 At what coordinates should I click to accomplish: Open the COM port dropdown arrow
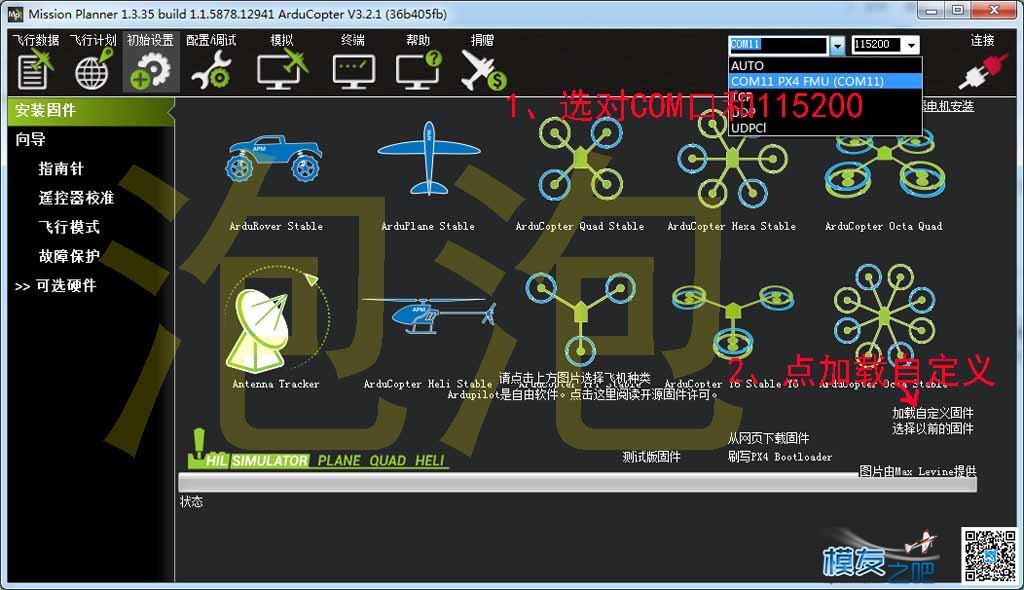(x=837, y=44)
